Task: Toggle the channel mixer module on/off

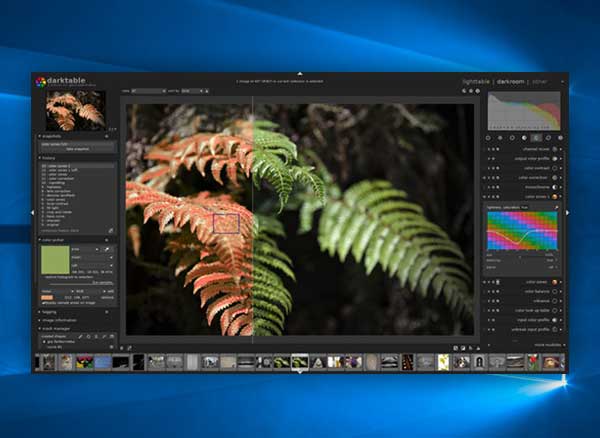Action: click(555, 149)
